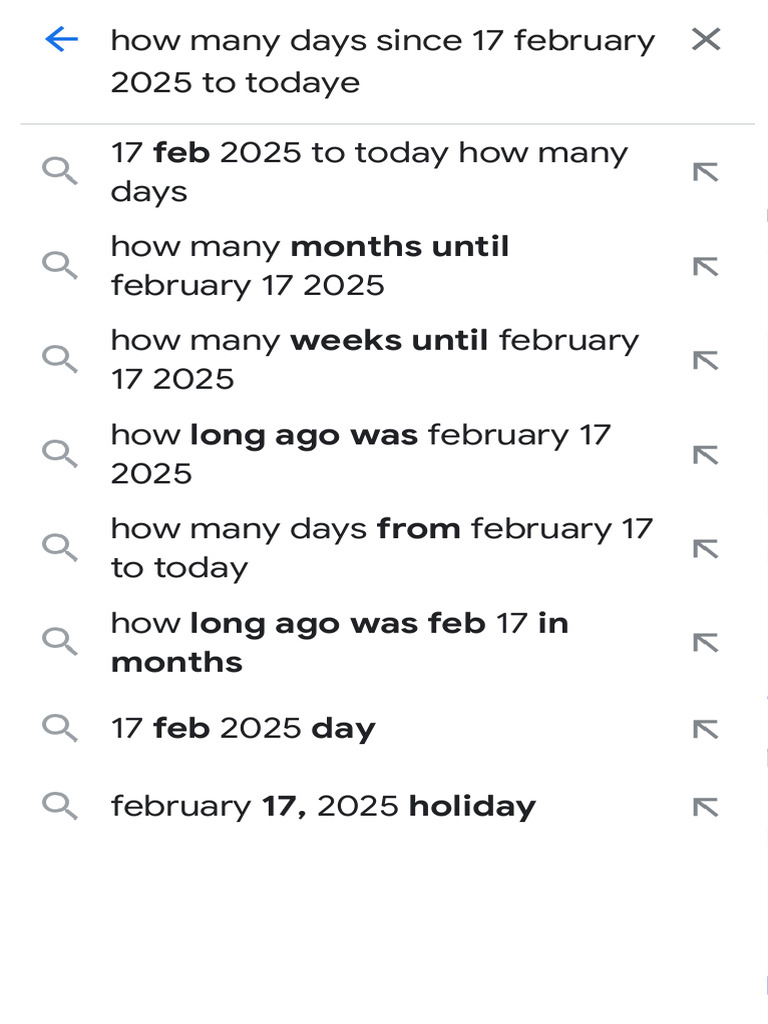
Task: Select suggestion '17 feb 2025 to today how many days'
Action: pos(370,172)
